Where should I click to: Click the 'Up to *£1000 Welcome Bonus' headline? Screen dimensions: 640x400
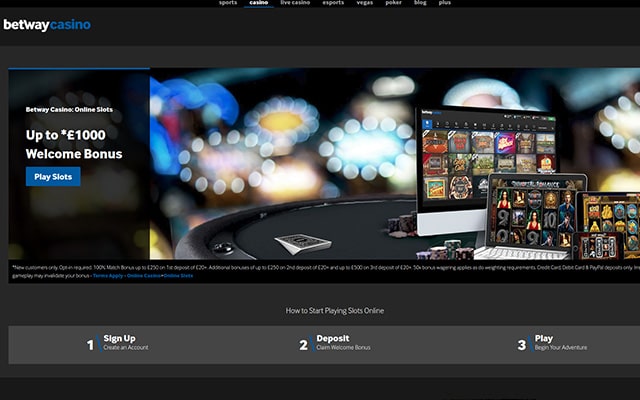(74, 144)
